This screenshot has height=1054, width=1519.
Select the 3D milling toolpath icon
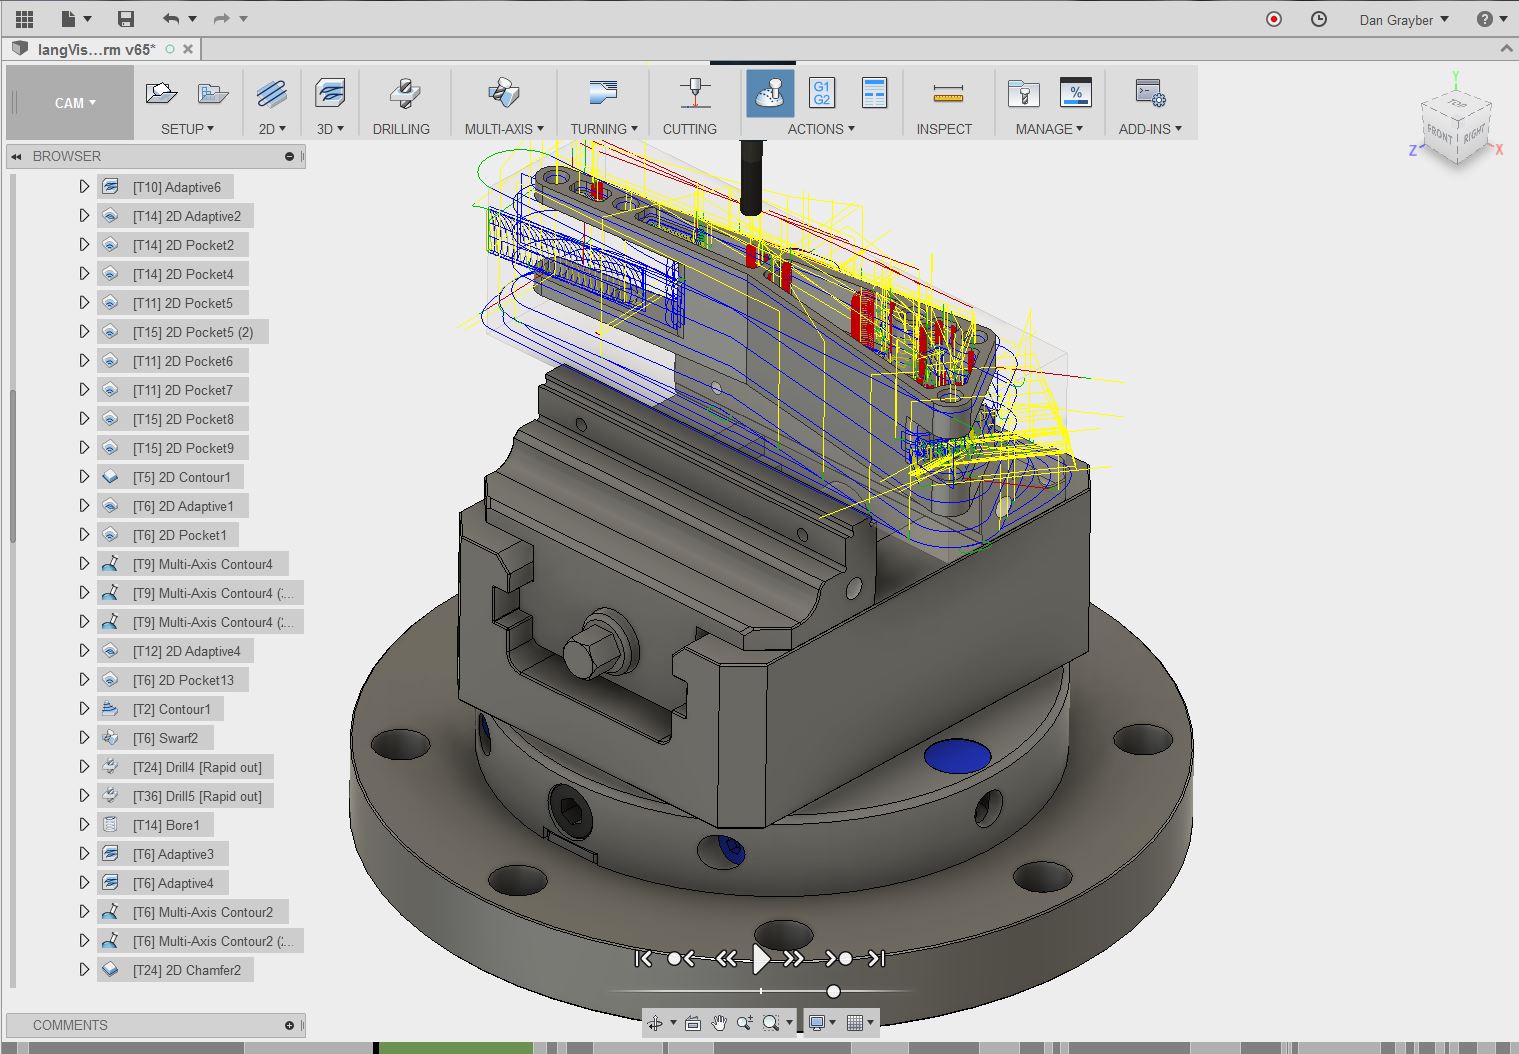(x=330, y=94)
